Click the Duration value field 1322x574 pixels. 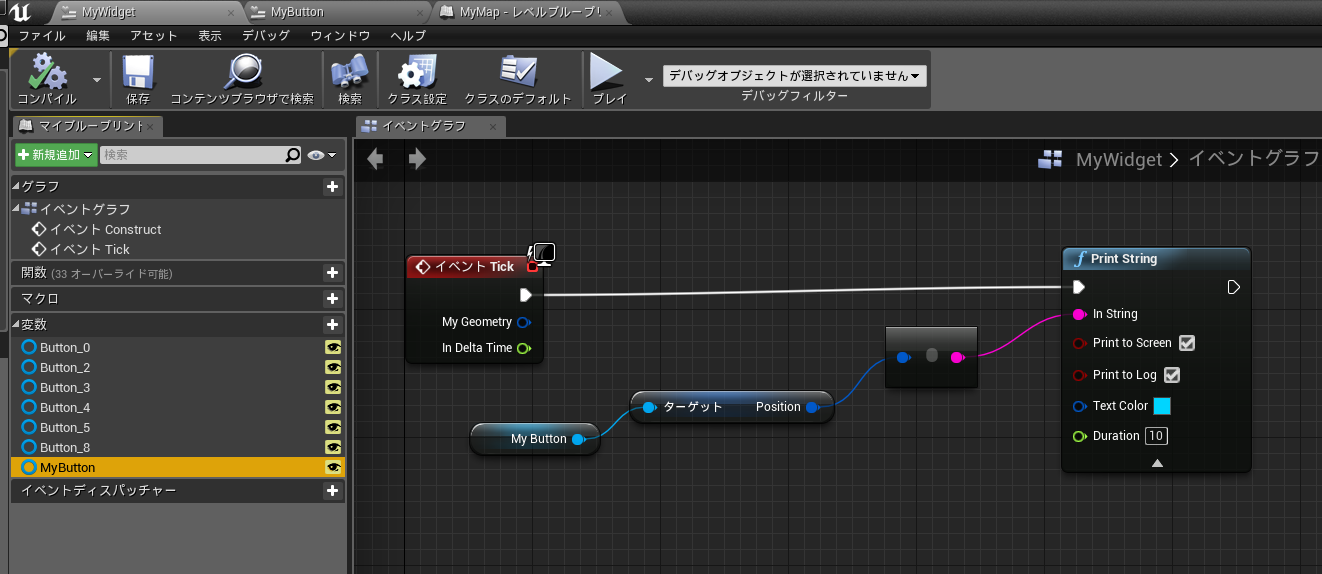coord(1156,436)
